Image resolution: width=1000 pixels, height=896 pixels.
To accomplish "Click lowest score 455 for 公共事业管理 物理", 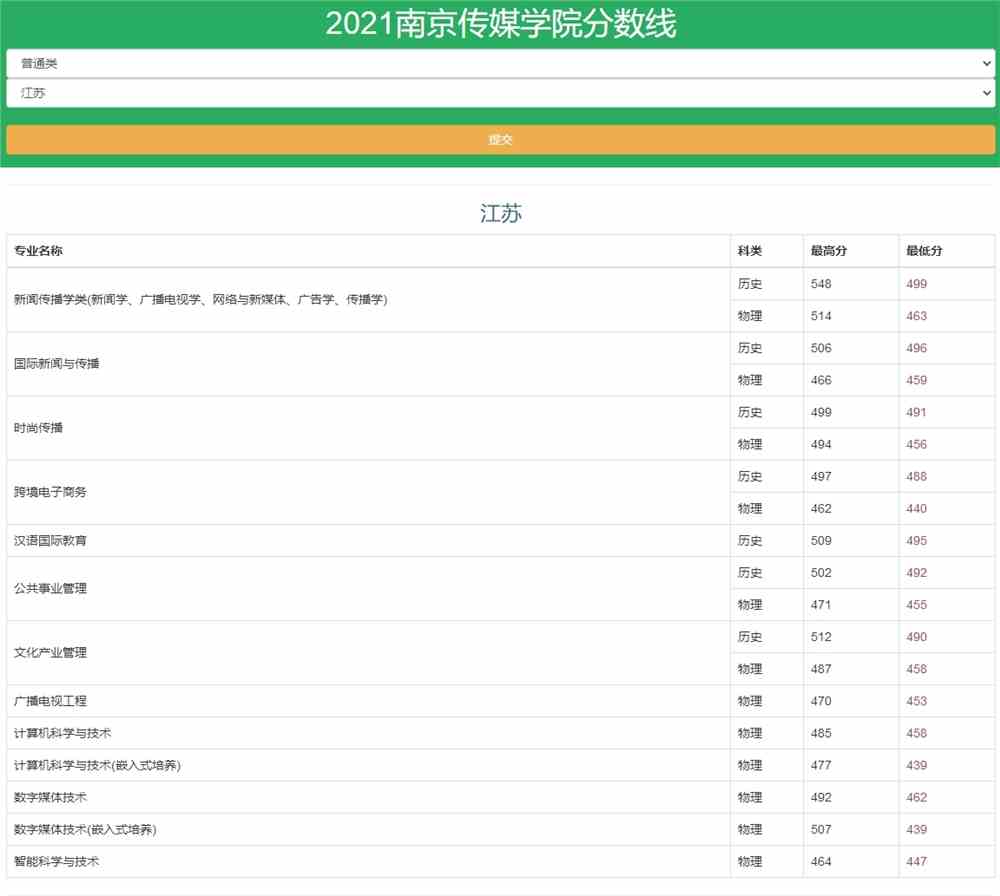I will (916, 605).
